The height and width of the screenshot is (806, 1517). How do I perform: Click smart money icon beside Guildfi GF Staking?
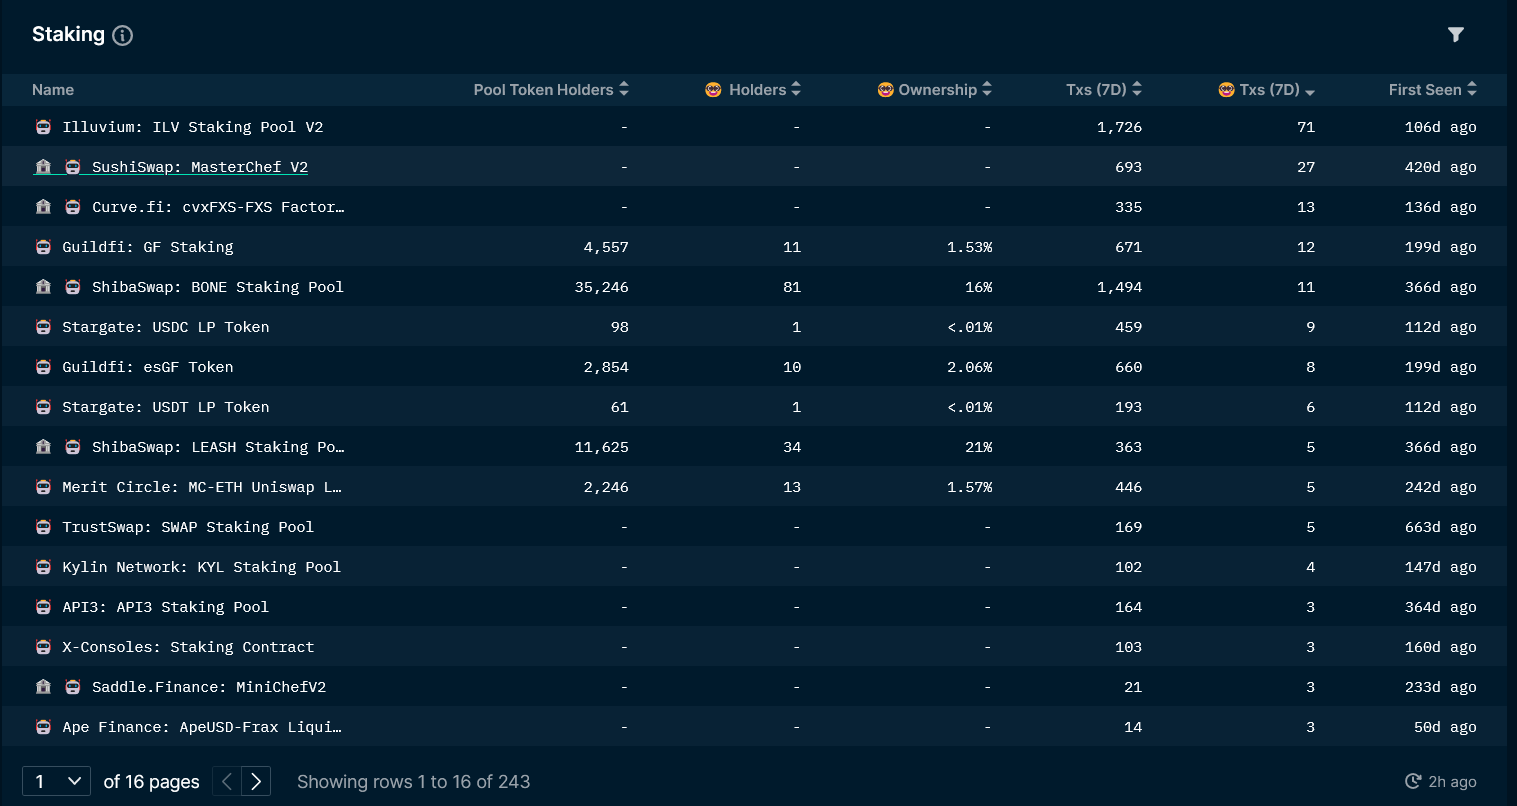point(43,247)
